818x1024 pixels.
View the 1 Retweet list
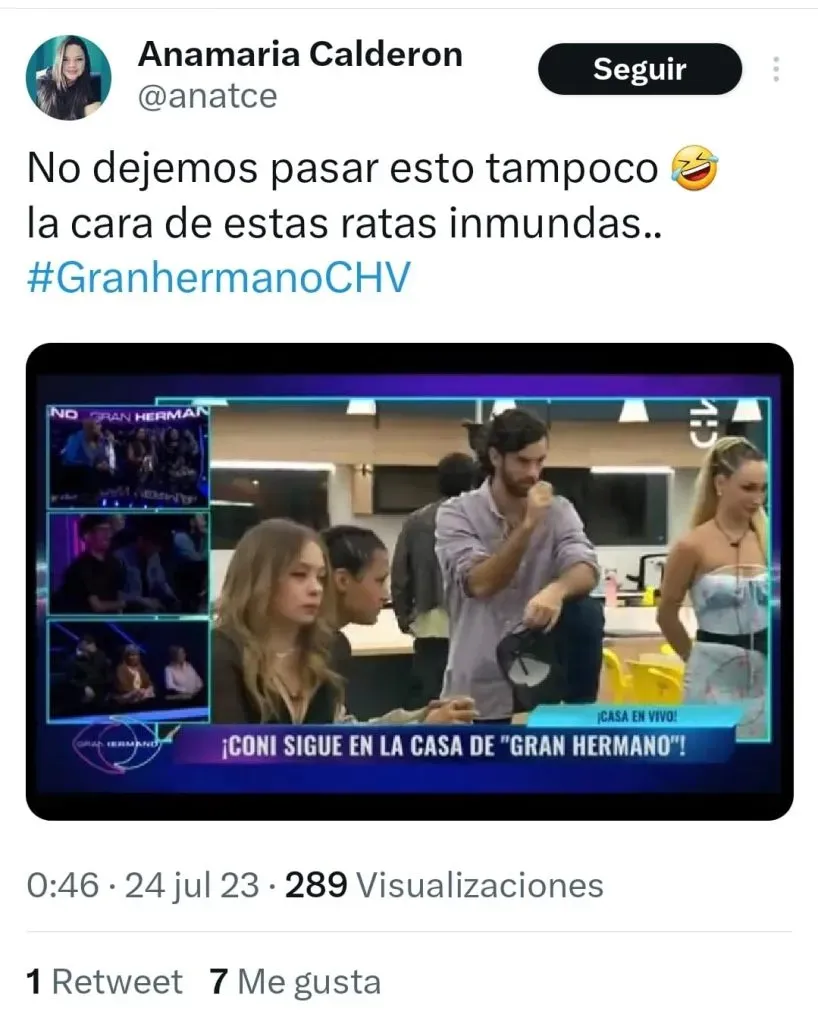tap(104, 982)
